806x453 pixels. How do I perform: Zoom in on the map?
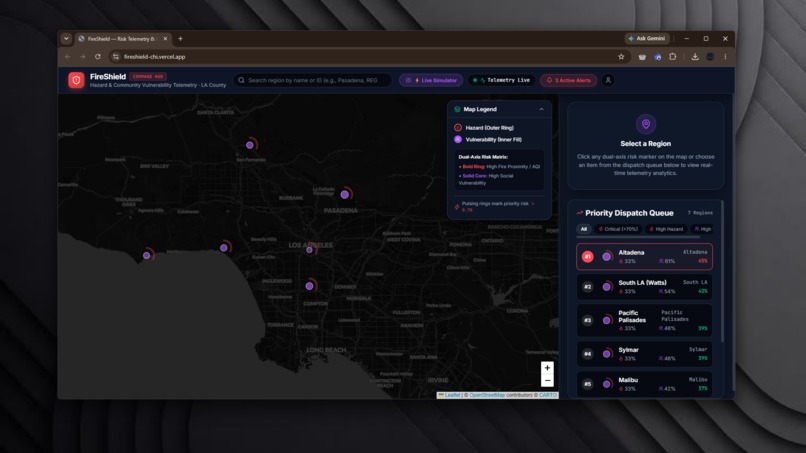(547, 368)
